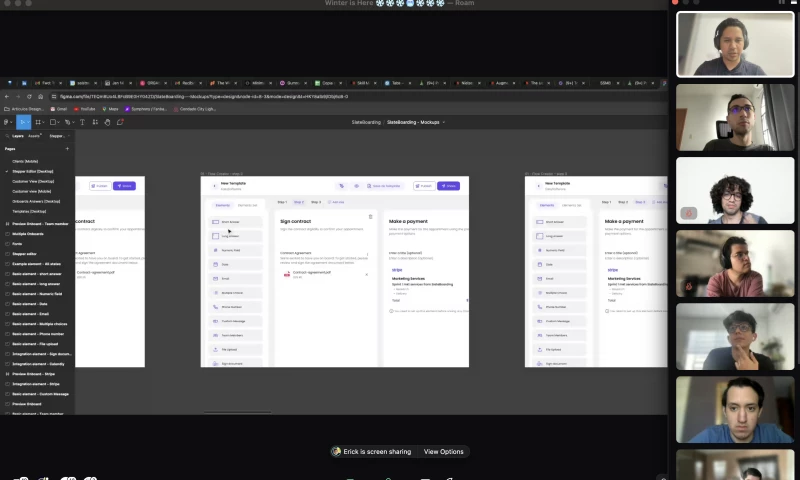Select the Hand tool
Image resolution: width=800 pixels, height=480 pixels.
pos(107,122)
